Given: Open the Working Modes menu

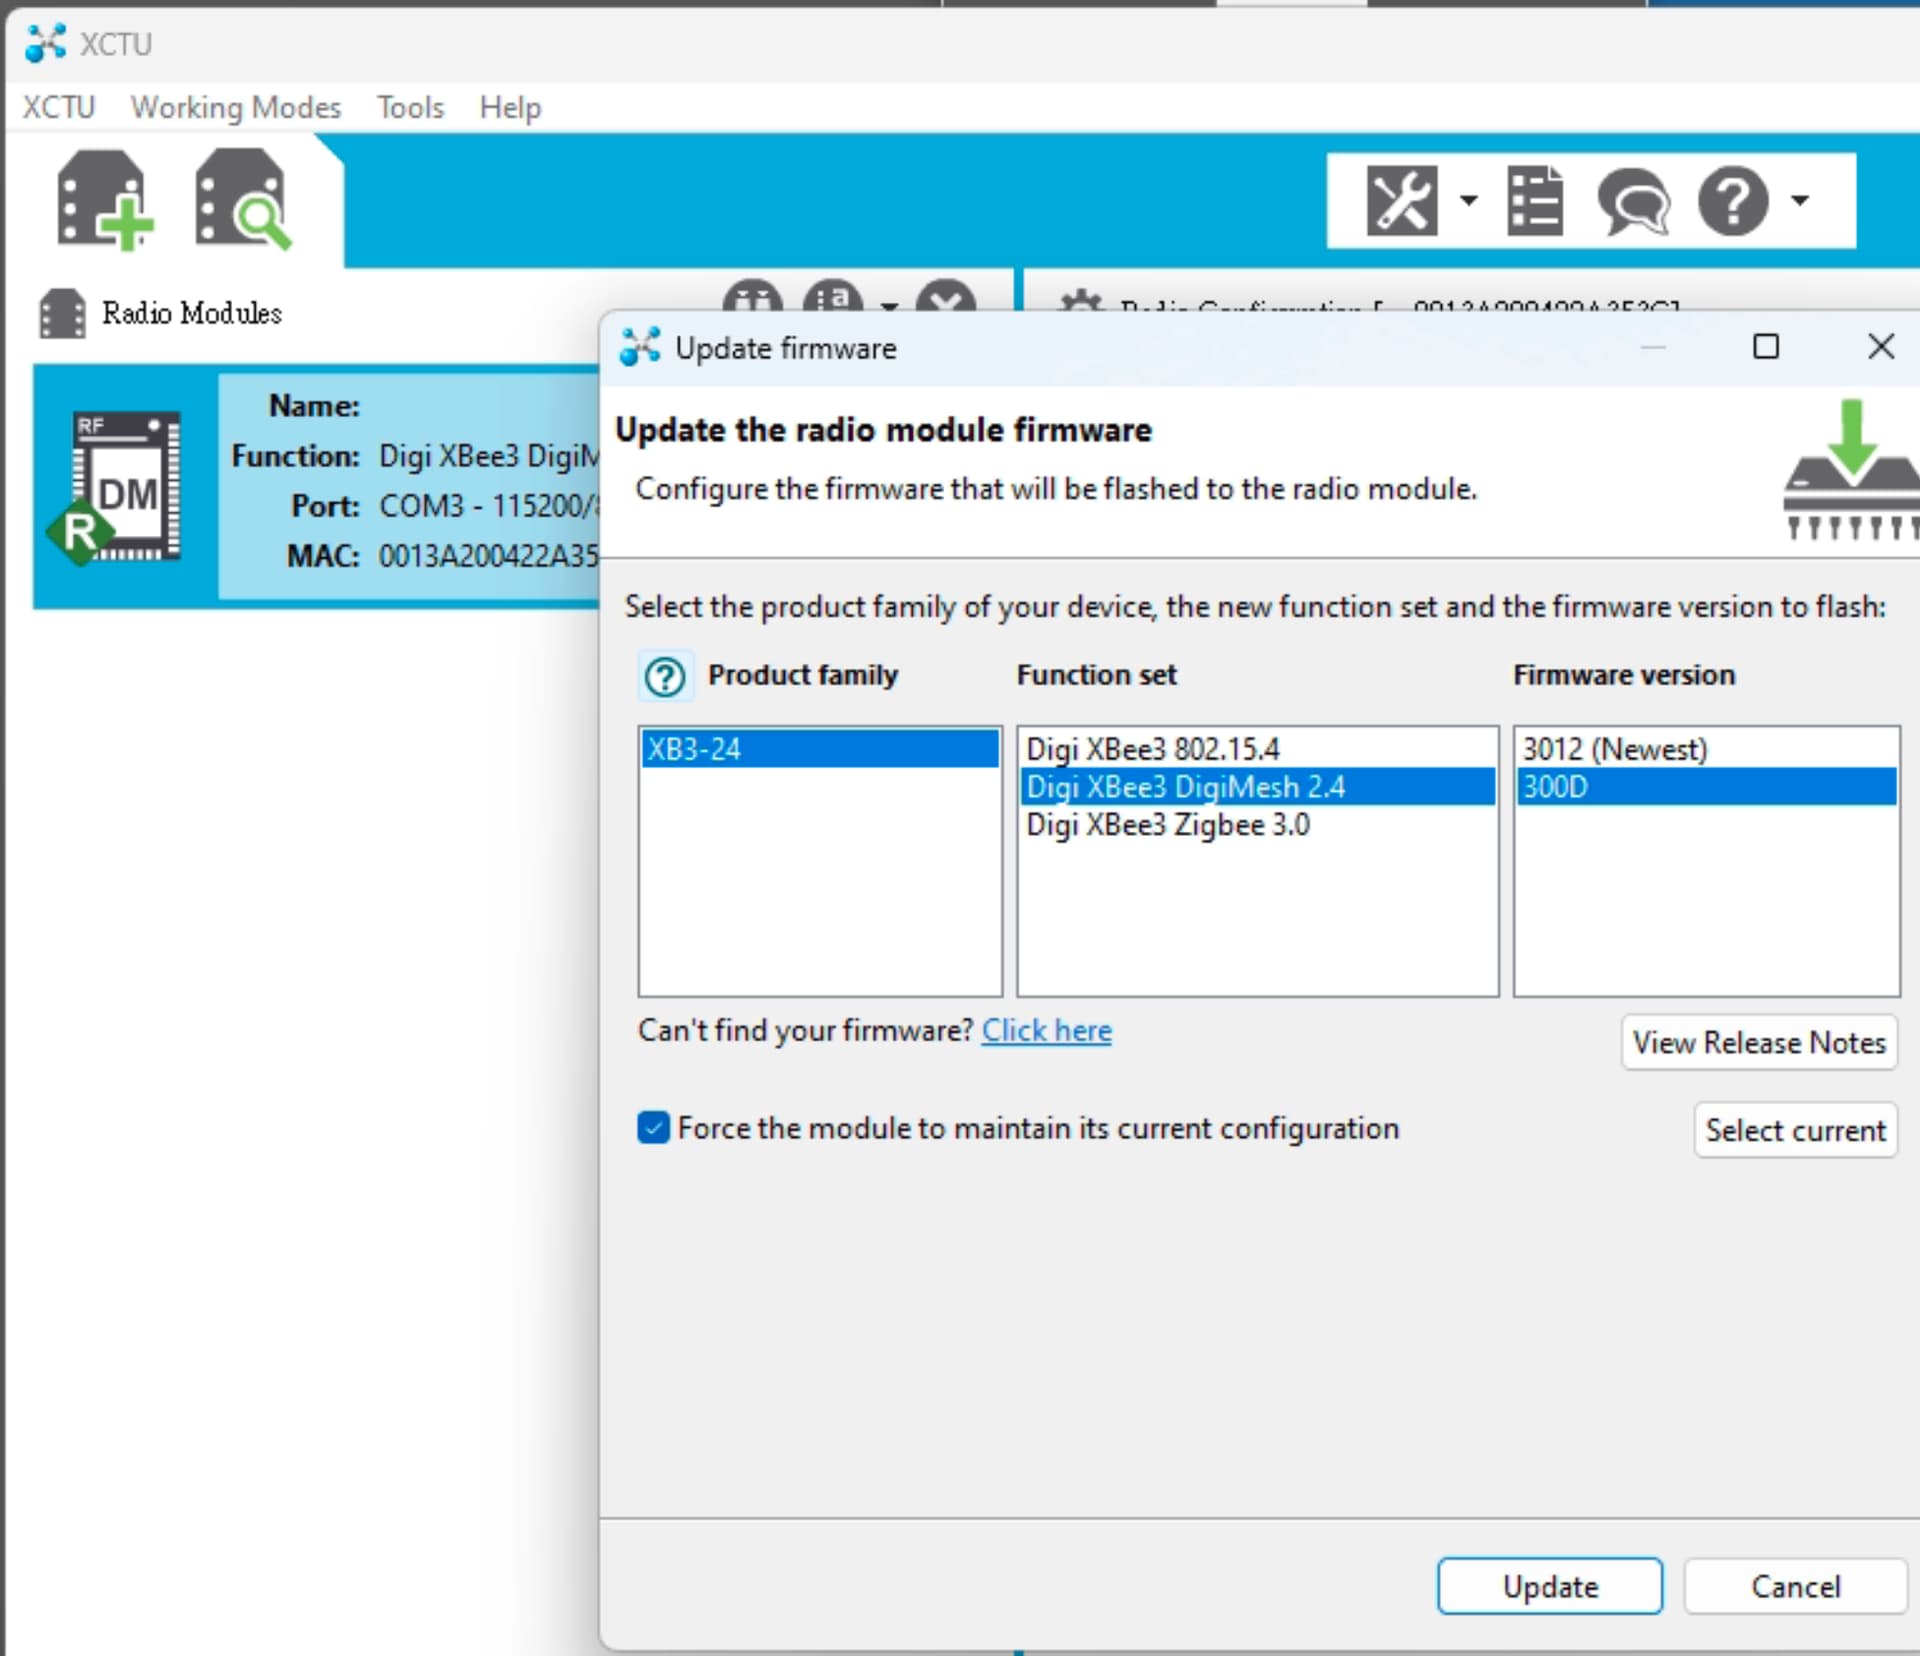Looking at the screenshot, I should (235, 107).
